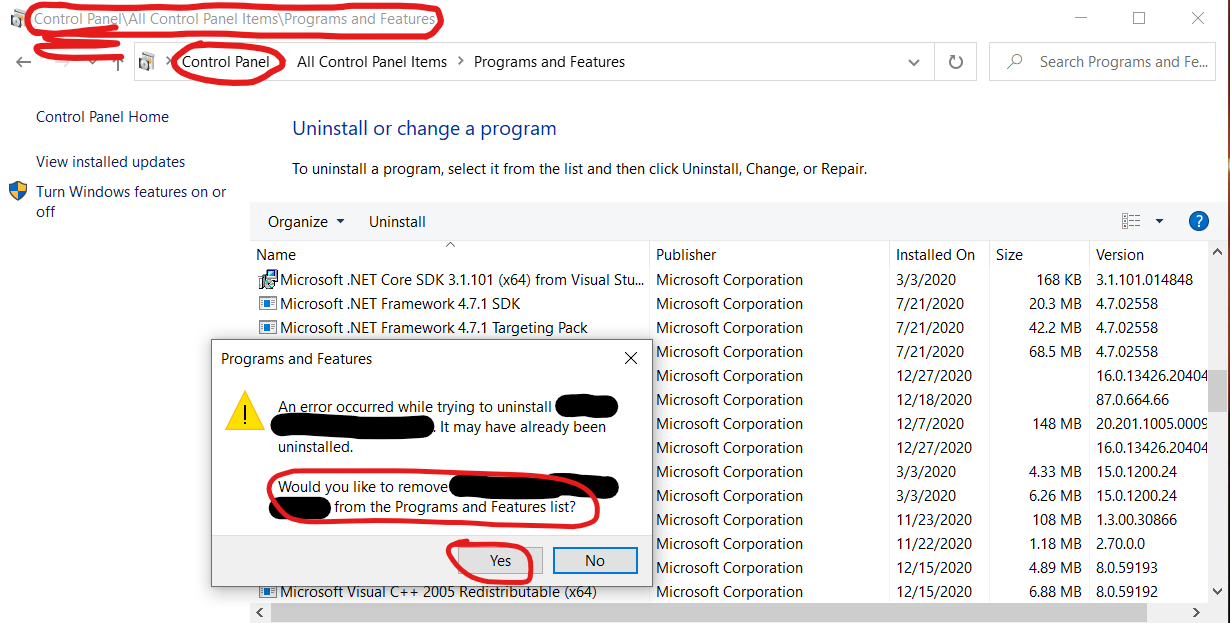Viewport: 1230px width, 623px height.
Task: Open the Organize dropdown menu
Action: point(306,222)
